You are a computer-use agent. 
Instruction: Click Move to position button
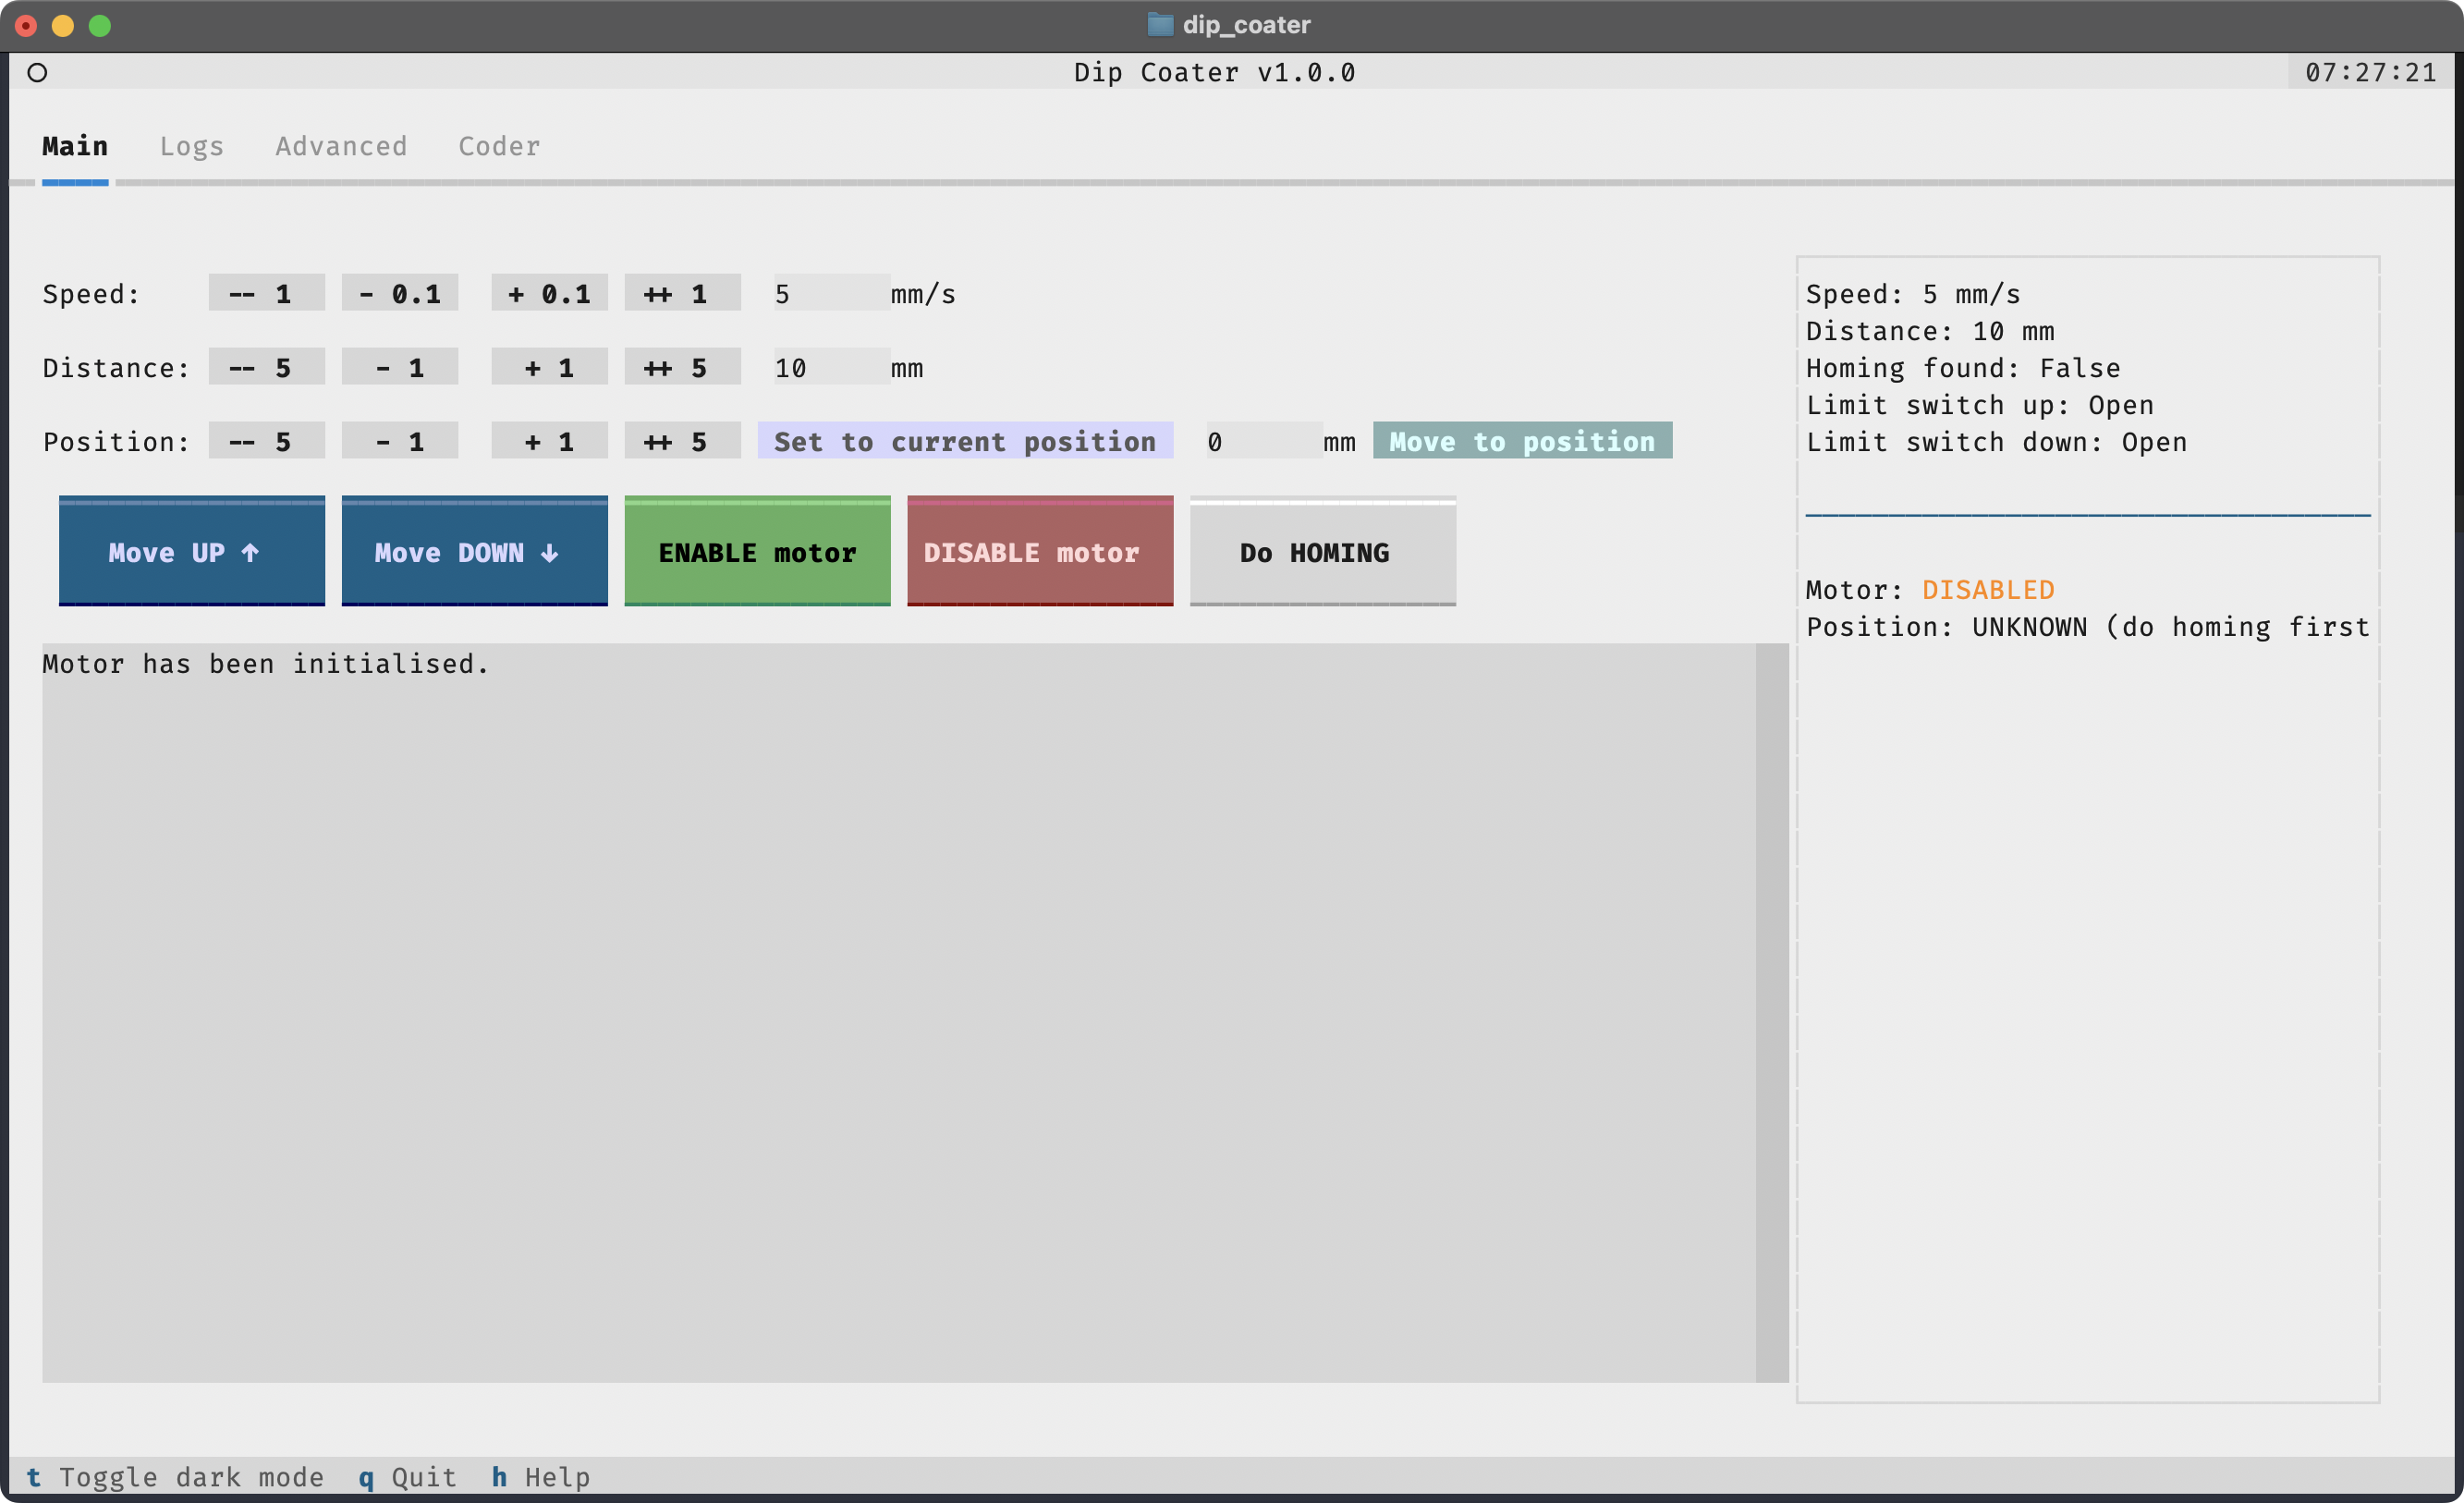(1521, 442)
